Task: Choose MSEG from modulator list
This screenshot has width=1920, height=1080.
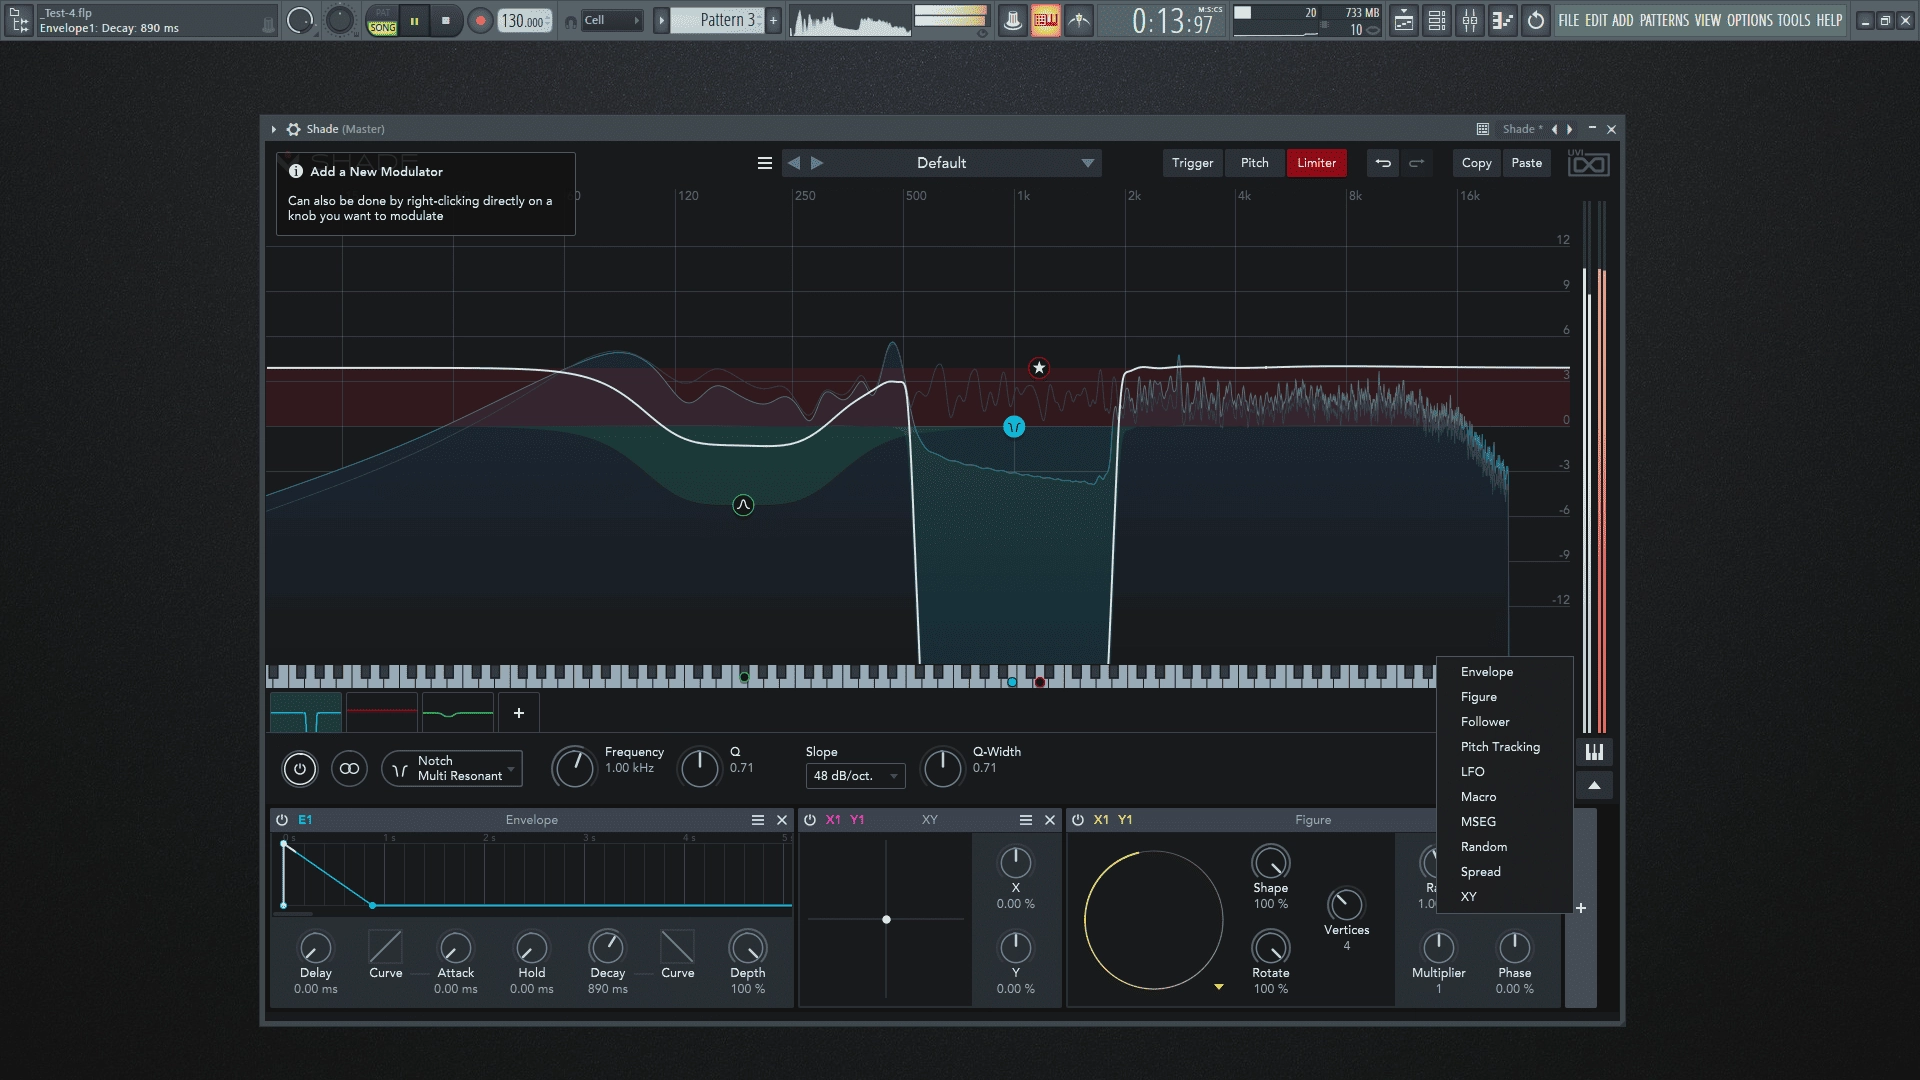Action: click(x=1478, y=822)
